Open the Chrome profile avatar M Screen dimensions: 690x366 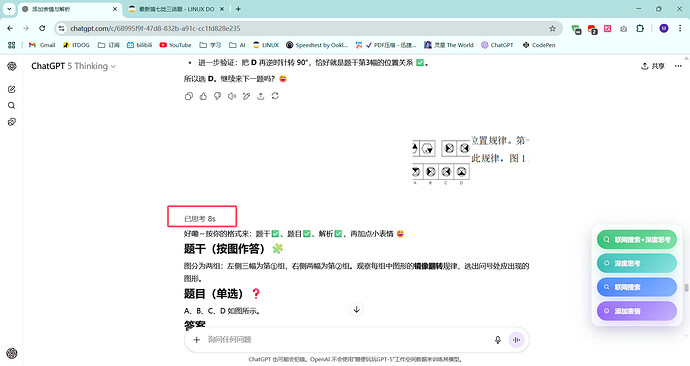click(664, 29)
